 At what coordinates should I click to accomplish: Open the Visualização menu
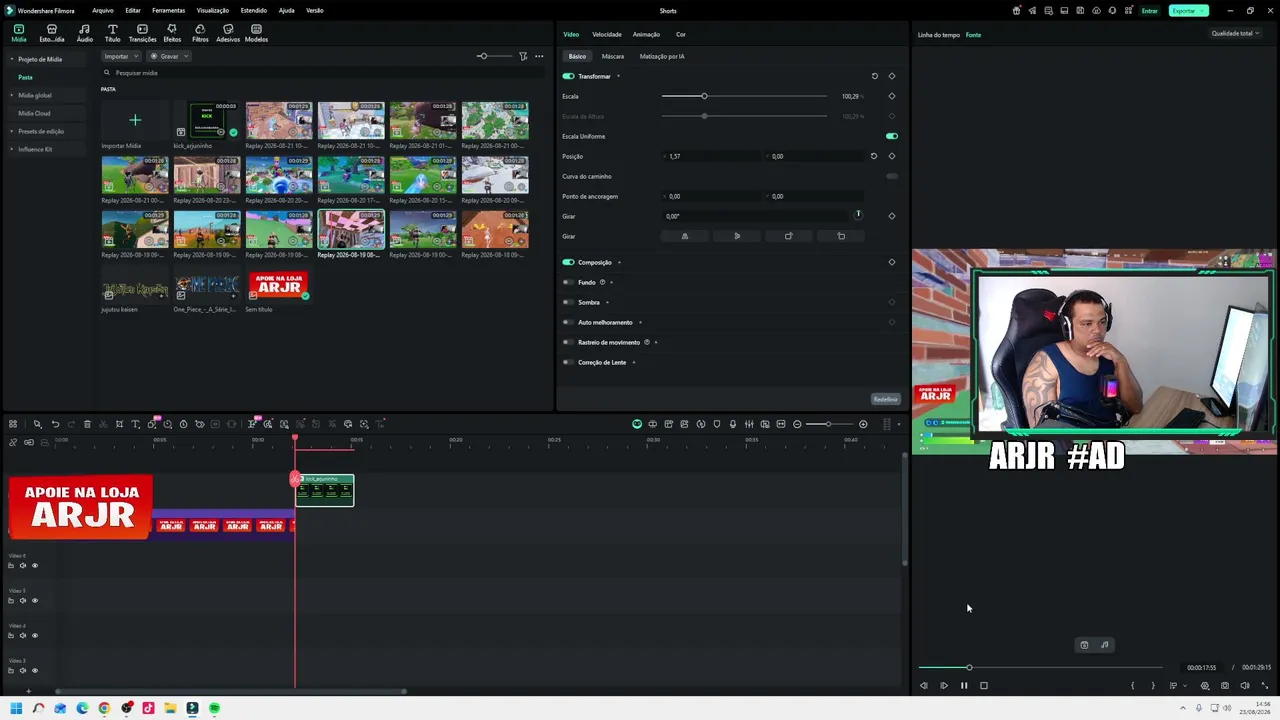(x=212, y=10)
